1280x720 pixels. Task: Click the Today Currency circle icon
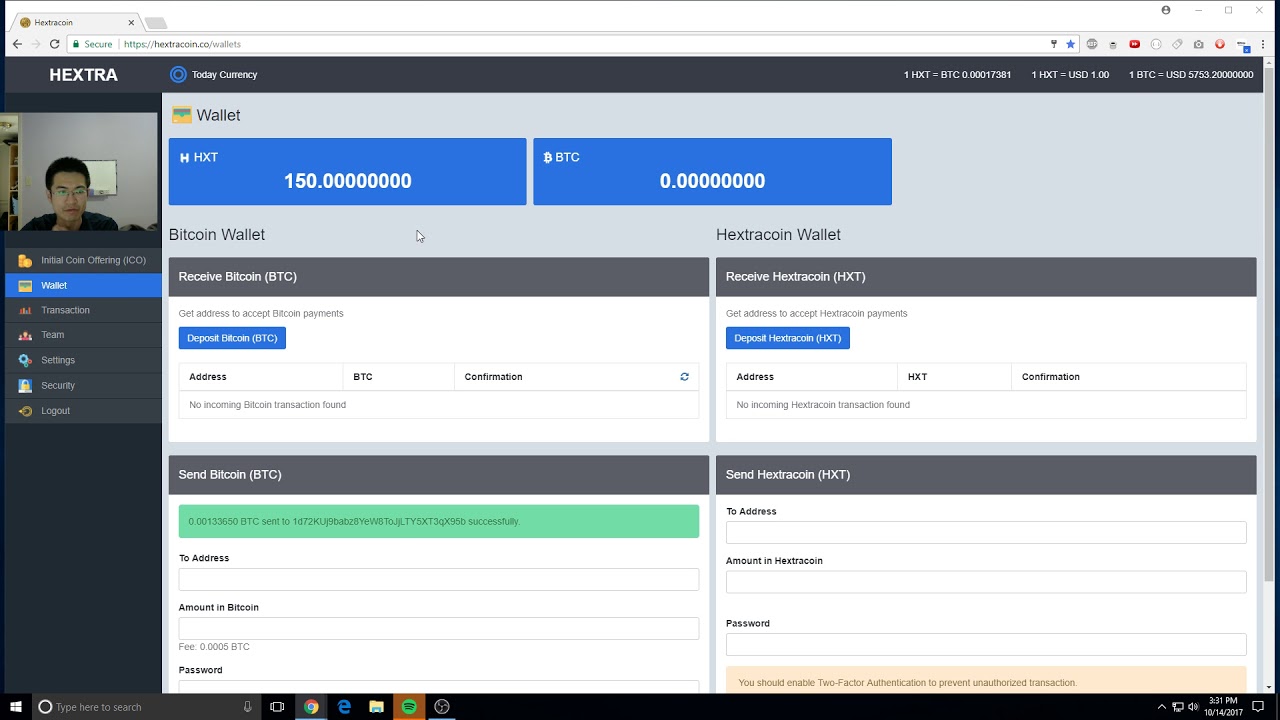[x=178, y=74]
